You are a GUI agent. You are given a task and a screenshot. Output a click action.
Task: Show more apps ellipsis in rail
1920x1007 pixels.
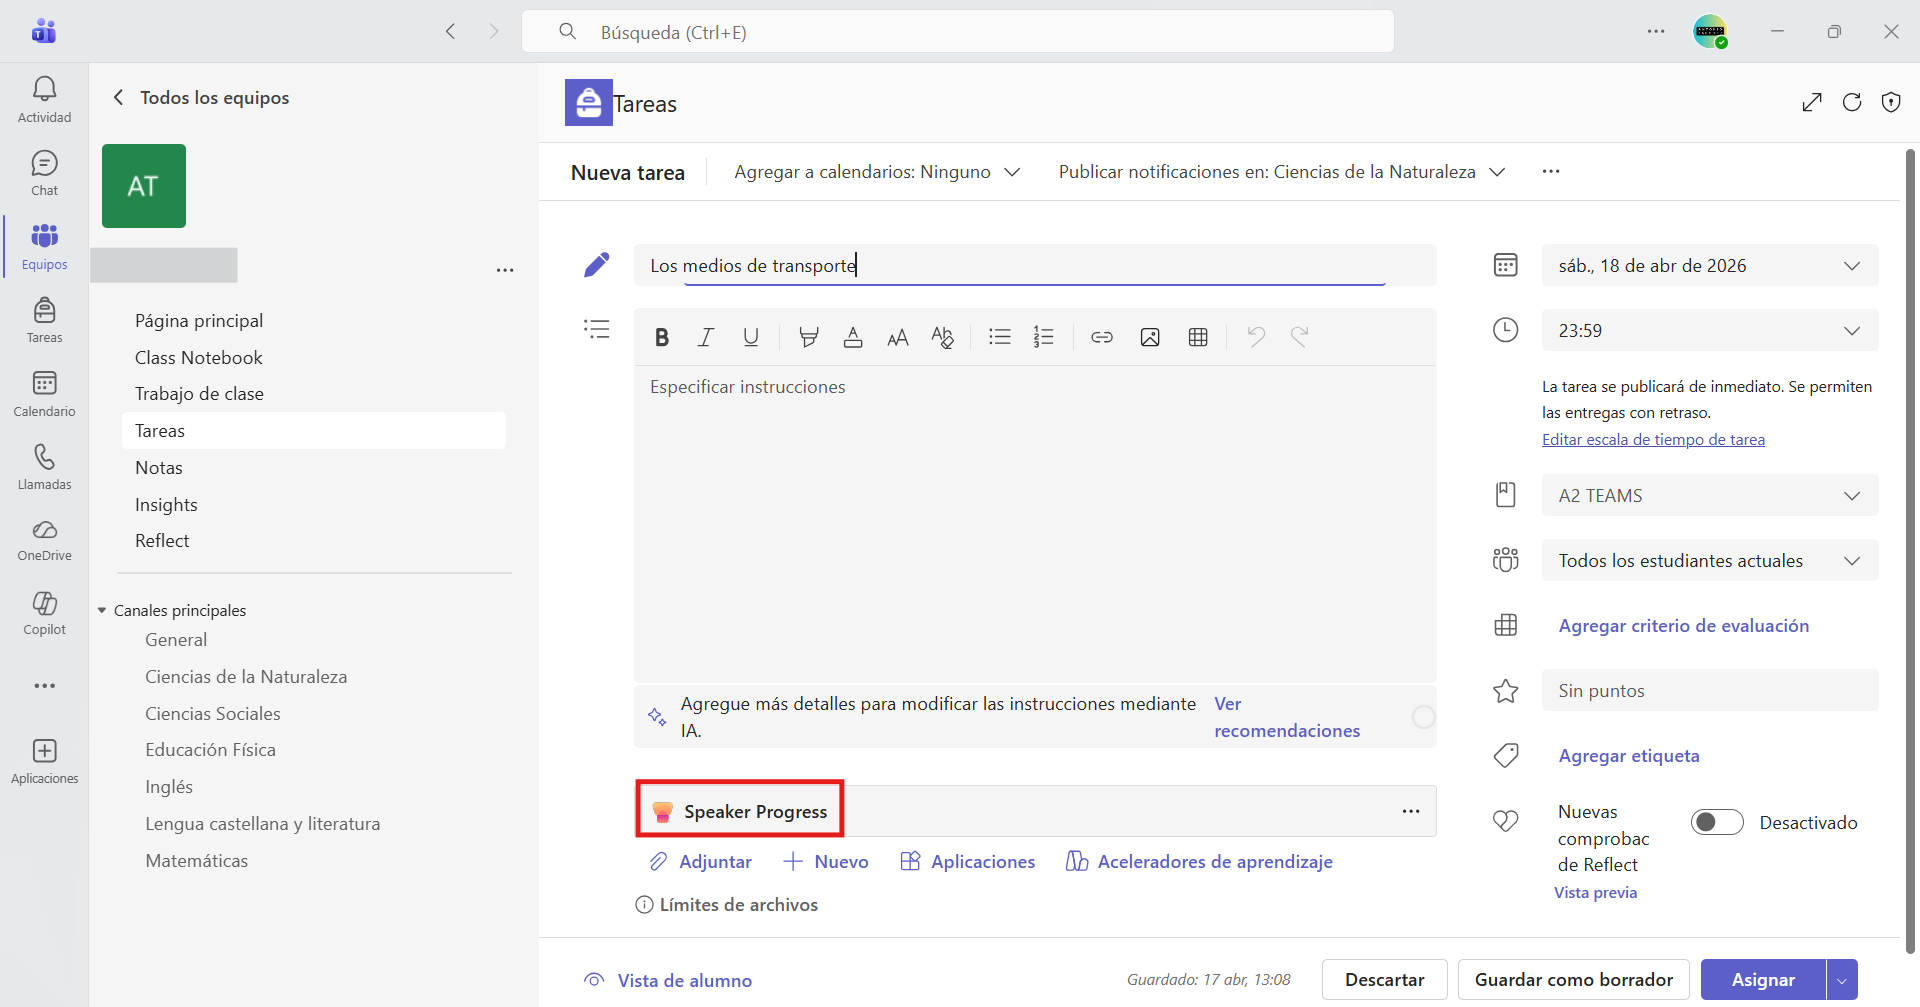(x=44, y=686)
